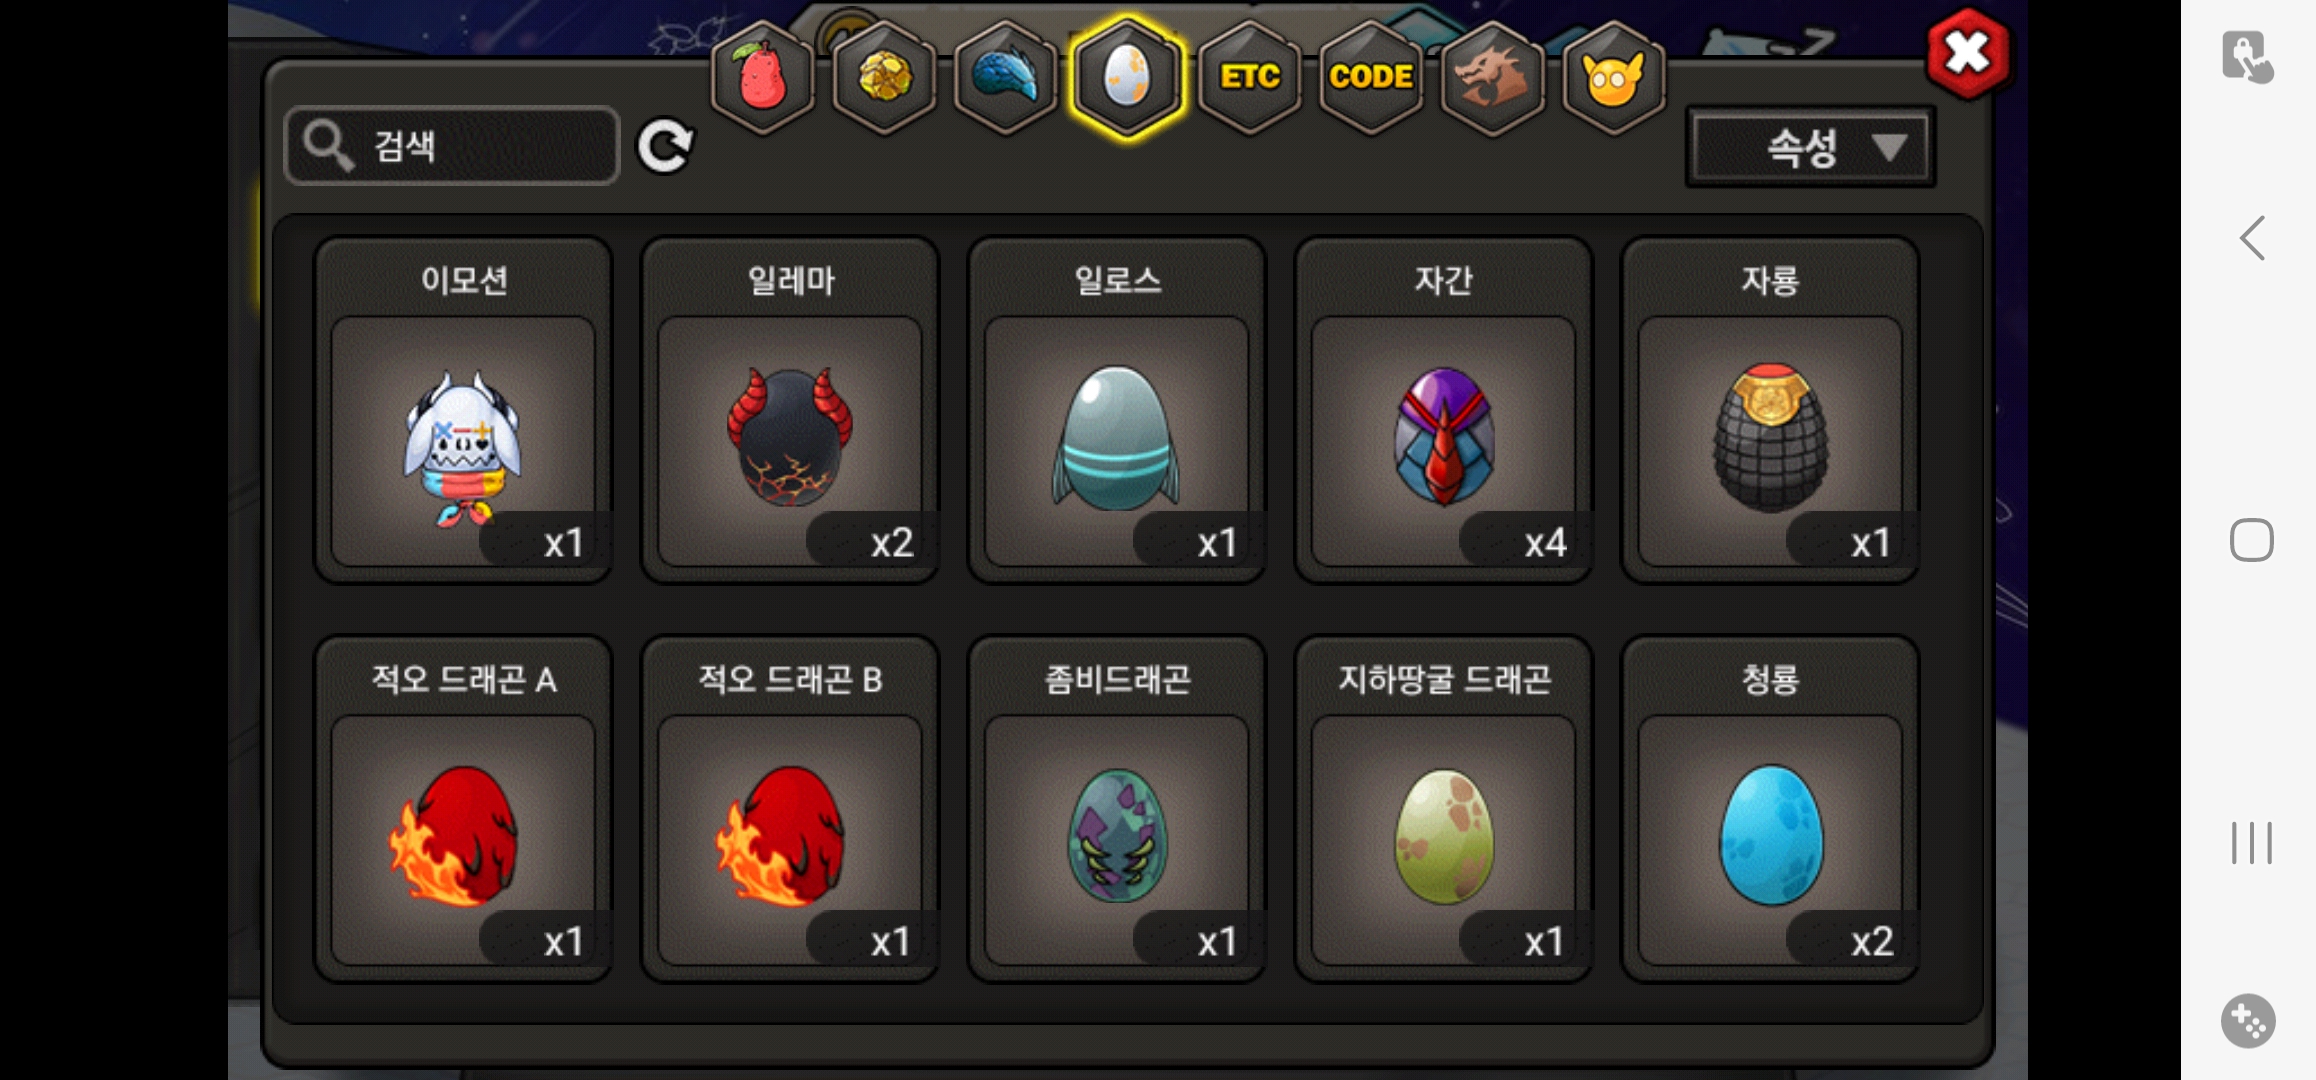Choose the 청룡 blue egg
The image size is (2316, 1080).
tap(1770, 809)
